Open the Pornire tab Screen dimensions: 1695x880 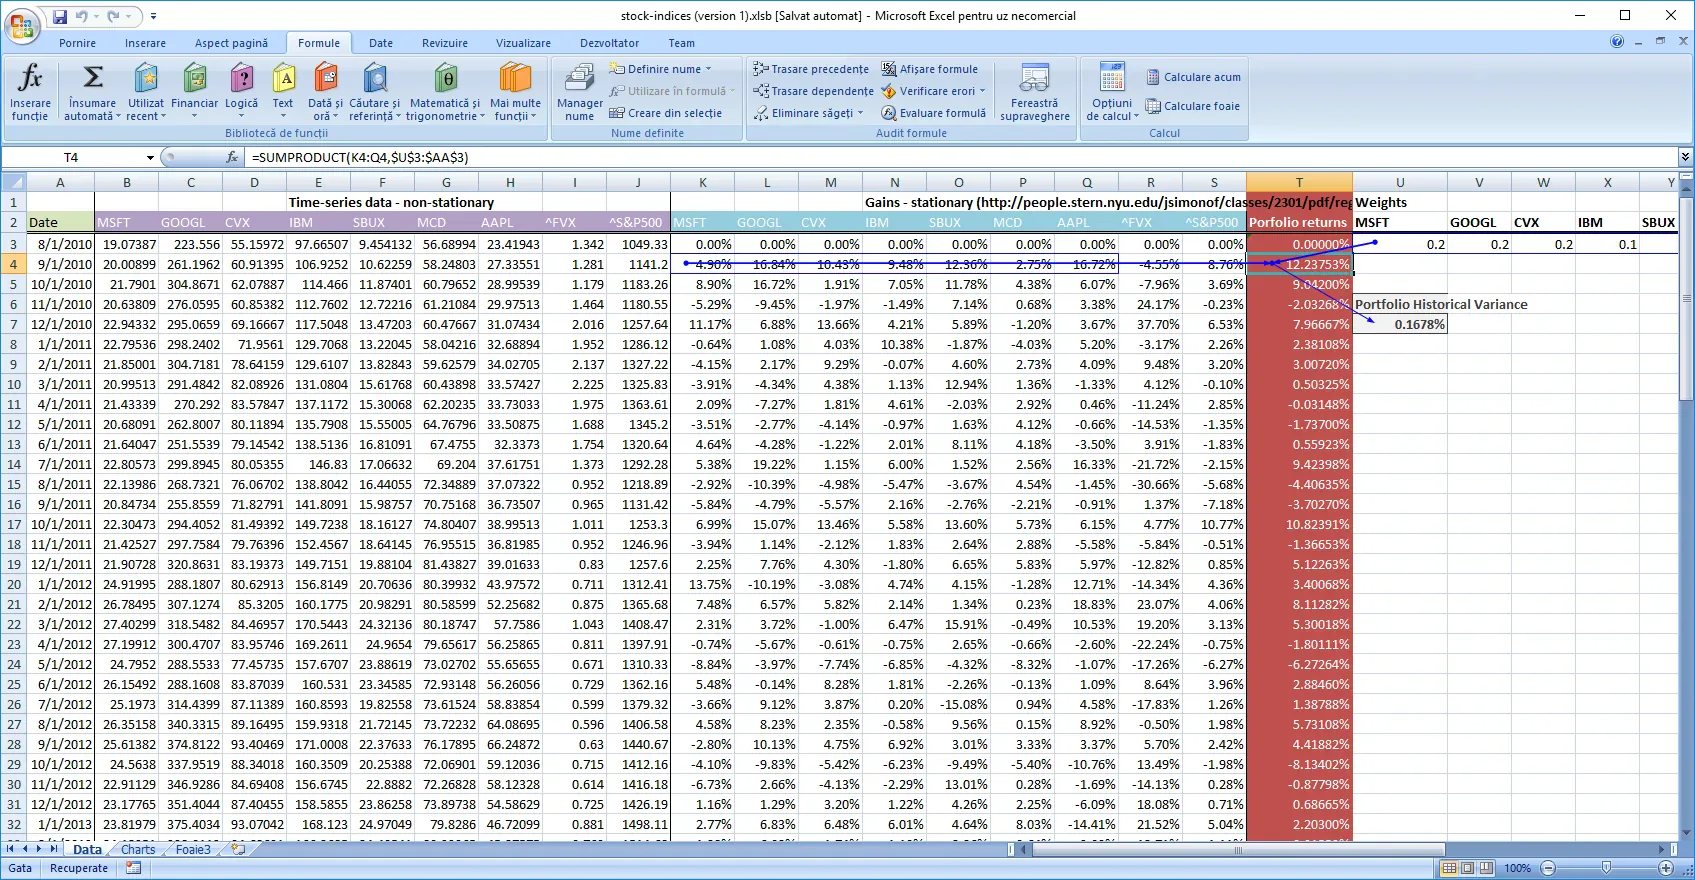[x=78, y=43]
